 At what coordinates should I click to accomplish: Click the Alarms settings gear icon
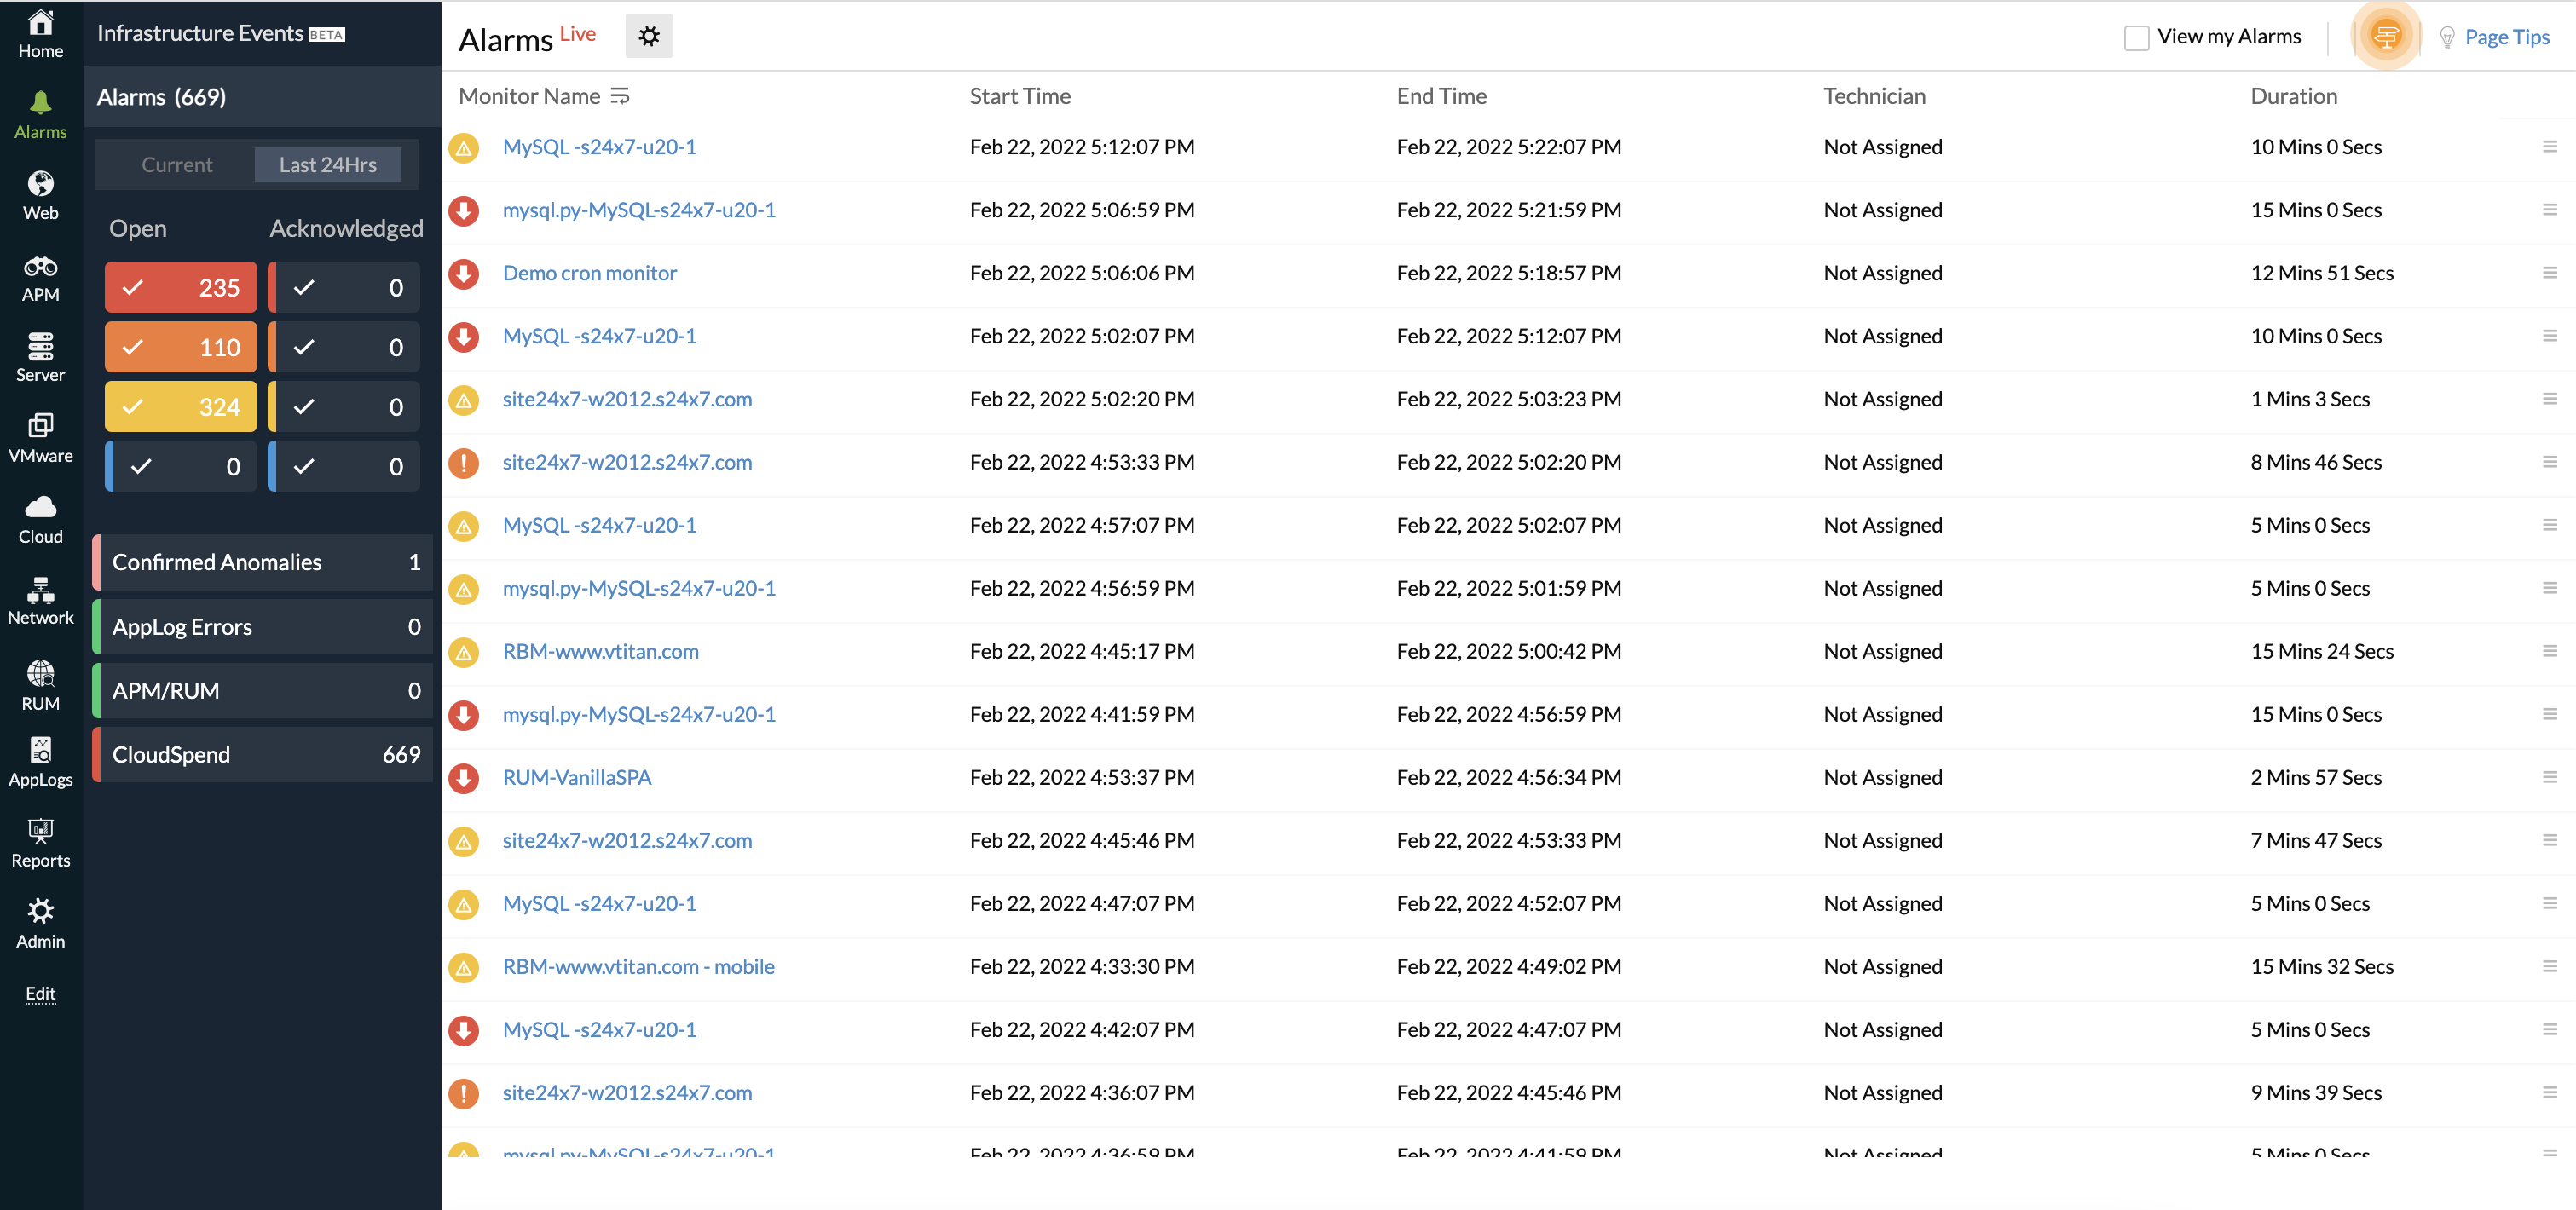649,37
